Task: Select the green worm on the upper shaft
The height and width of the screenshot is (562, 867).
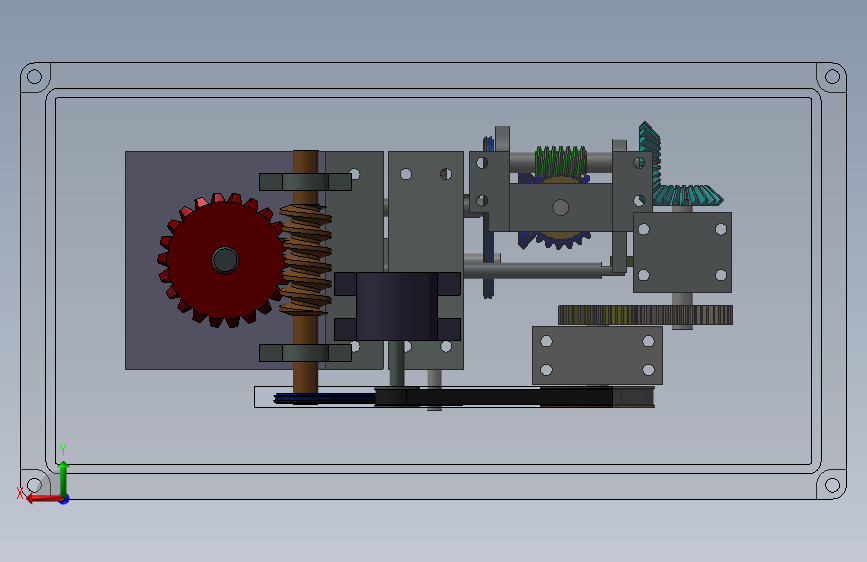Action: 561,162
